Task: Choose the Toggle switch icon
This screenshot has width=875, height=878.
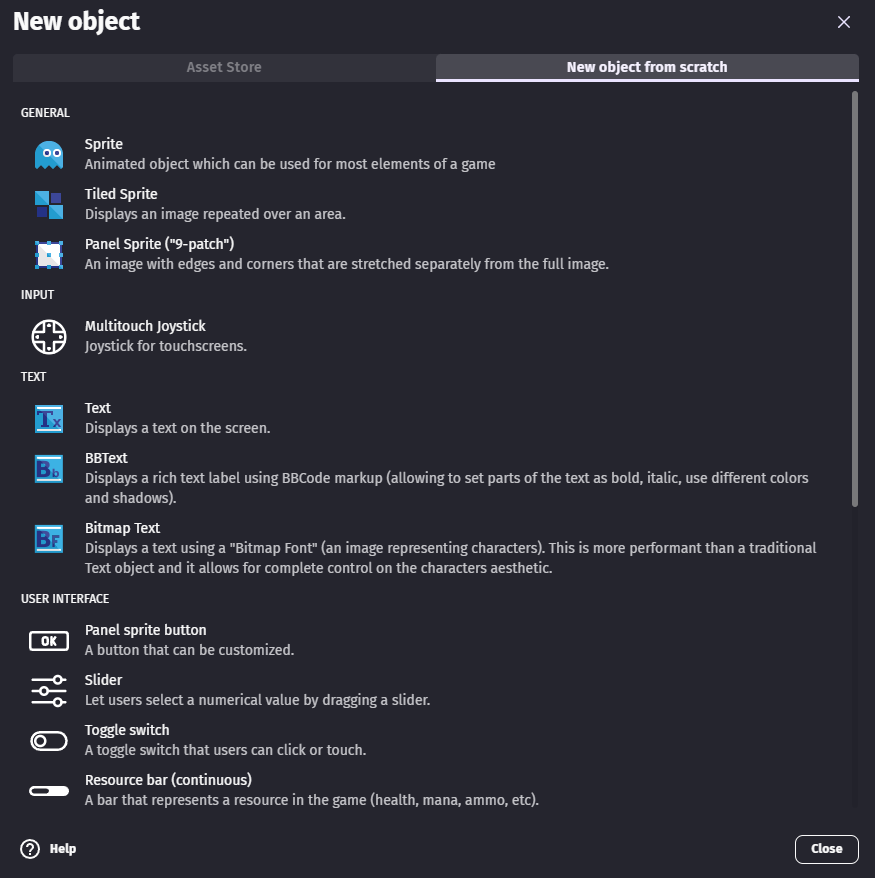Action: [48, 740]
